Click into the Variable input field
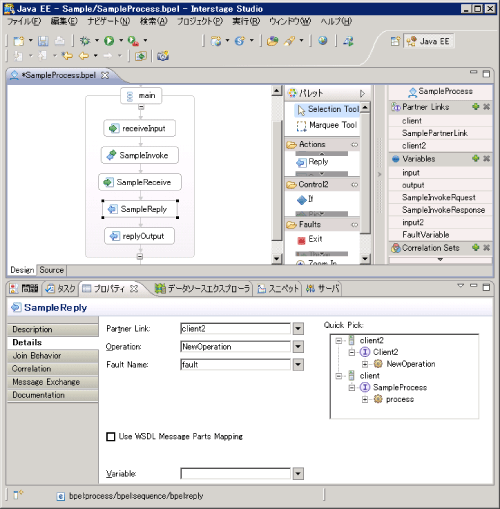 (235, 474)
